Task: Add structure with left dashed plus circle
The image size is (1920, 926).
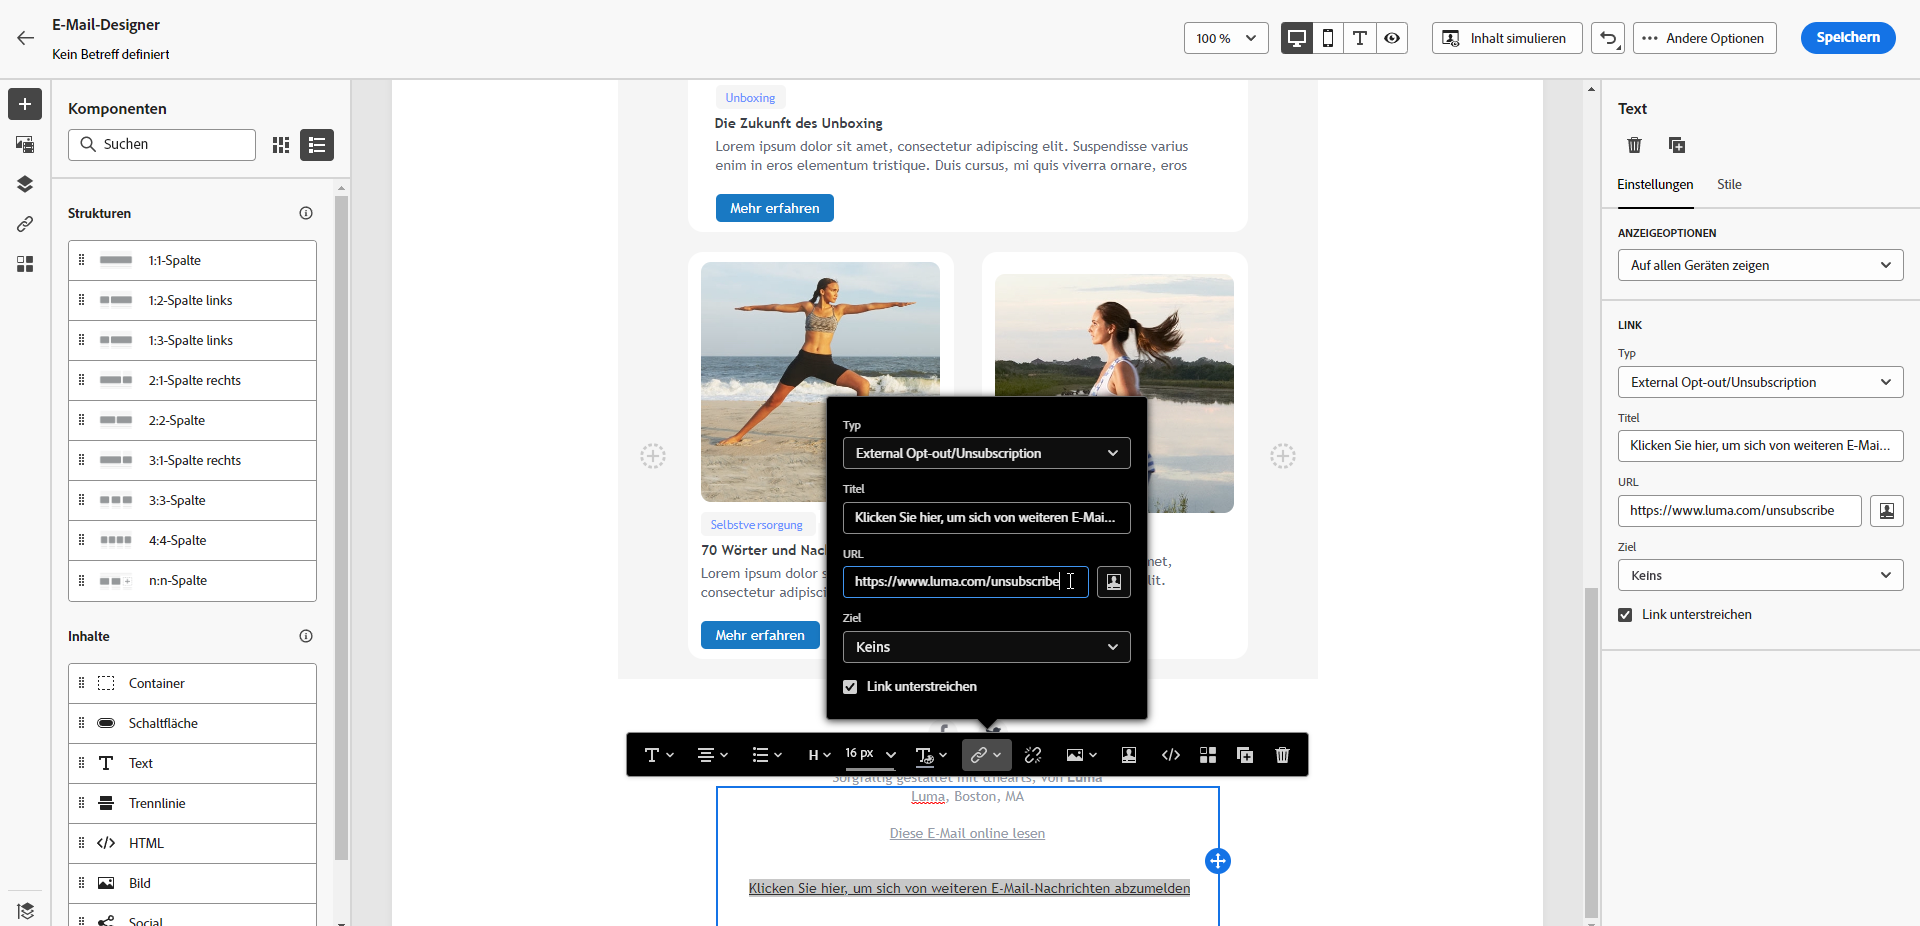Action: coord(653,456)
